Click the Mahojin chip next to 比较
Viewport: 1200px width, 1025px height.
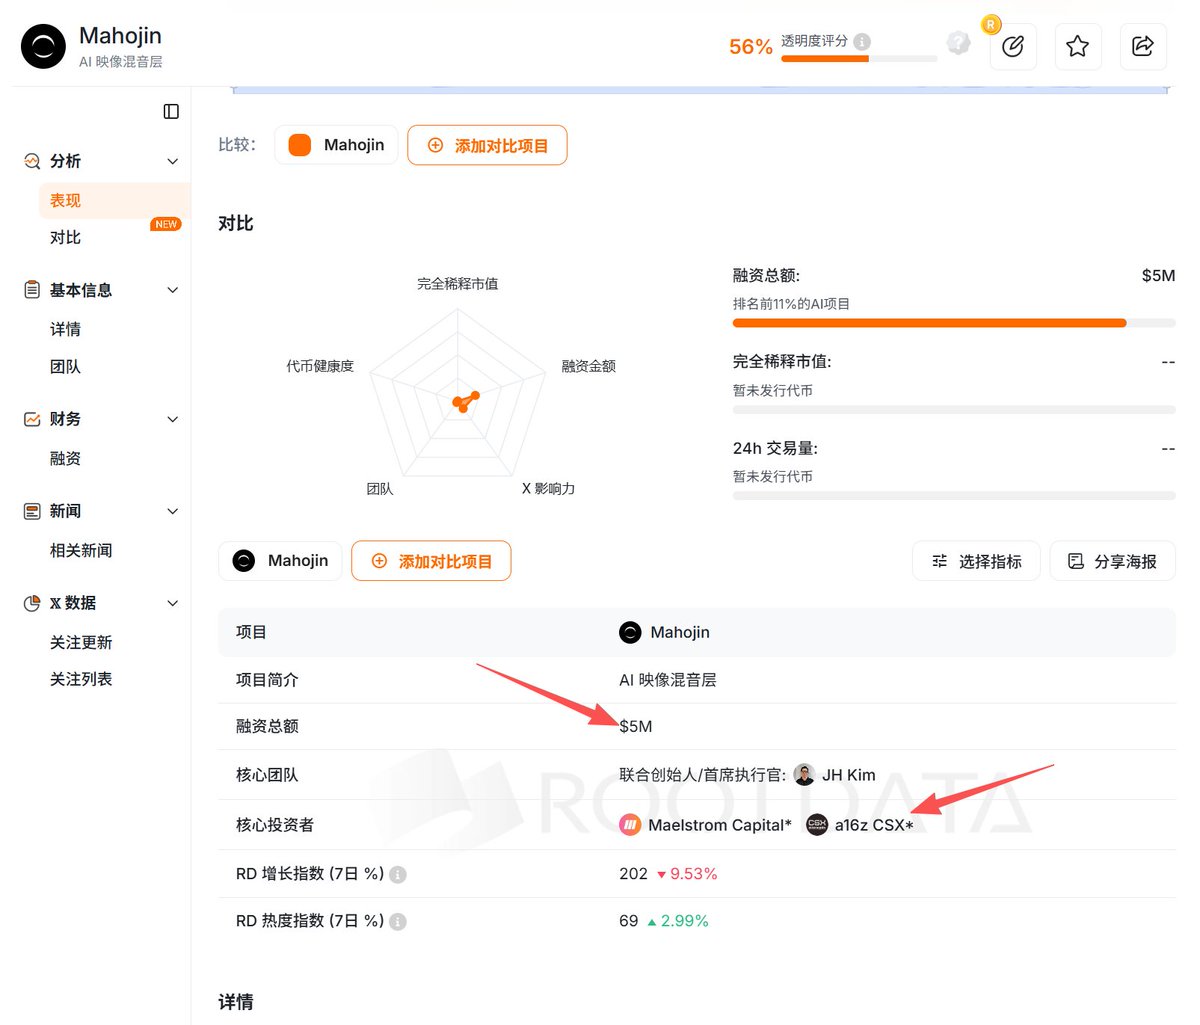336,145
